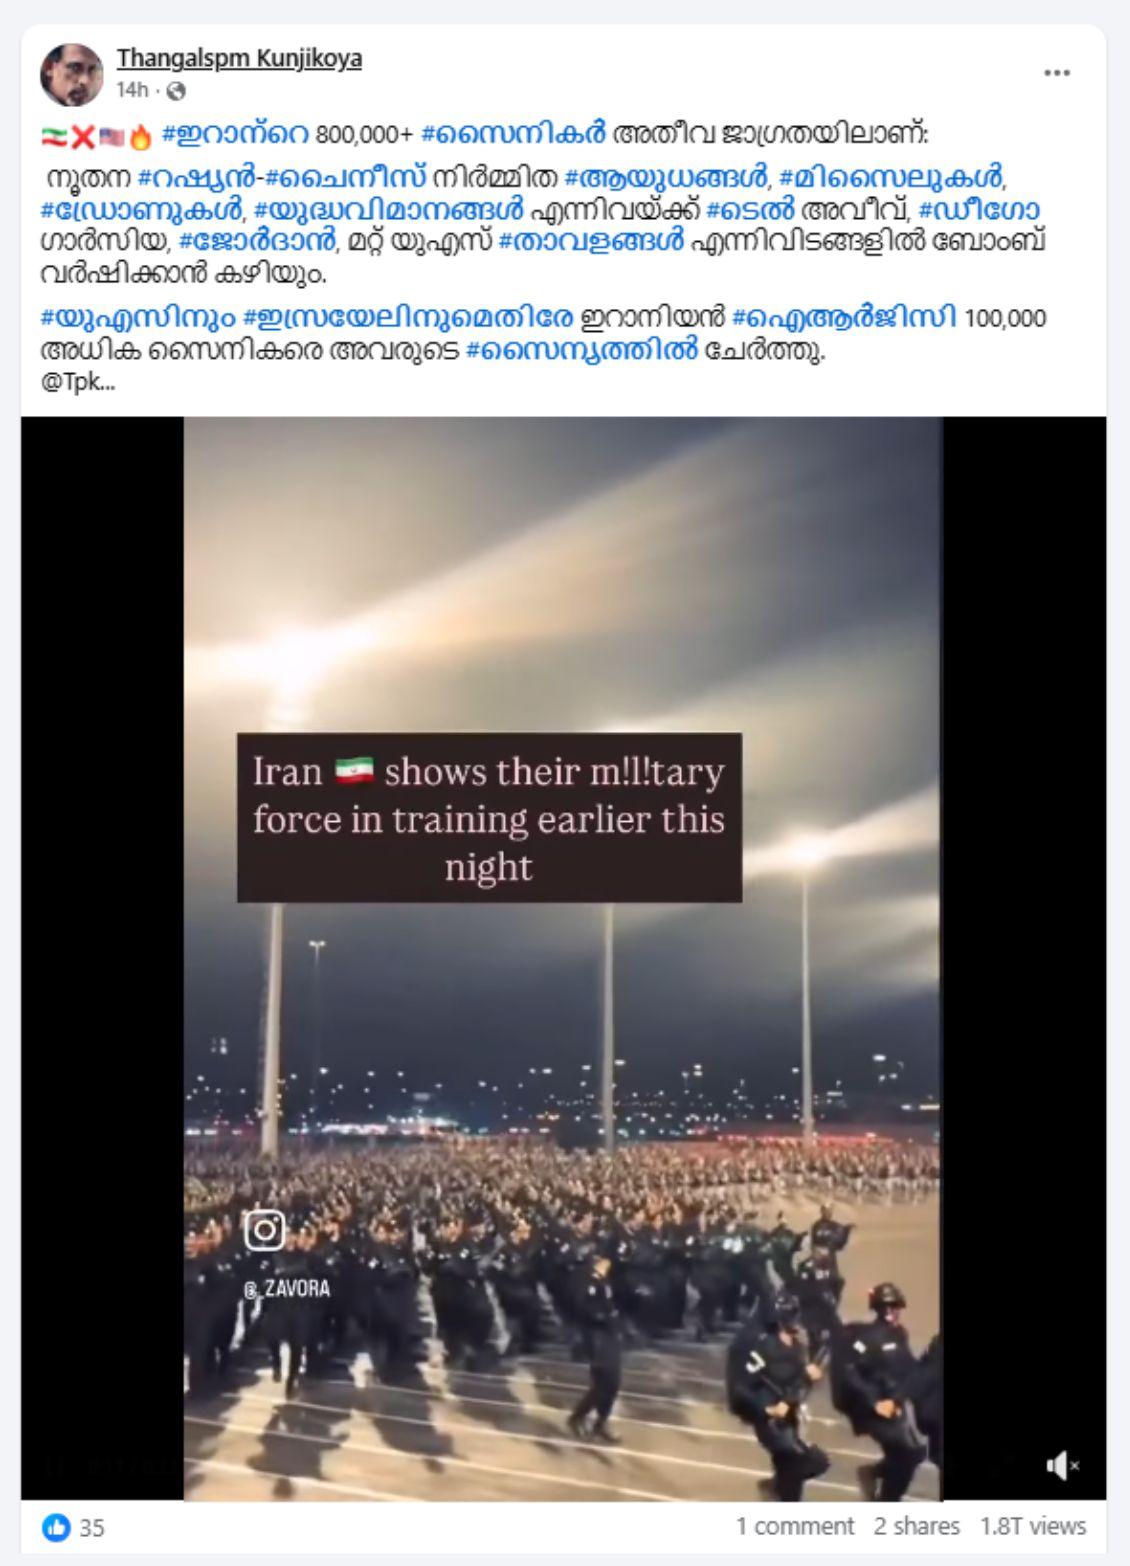Click the @_ZAVORA watermark on video
Image resolution: width=1130 pixels, height=1566 pixels.
pyautogui.click(x=286, y=1289)
